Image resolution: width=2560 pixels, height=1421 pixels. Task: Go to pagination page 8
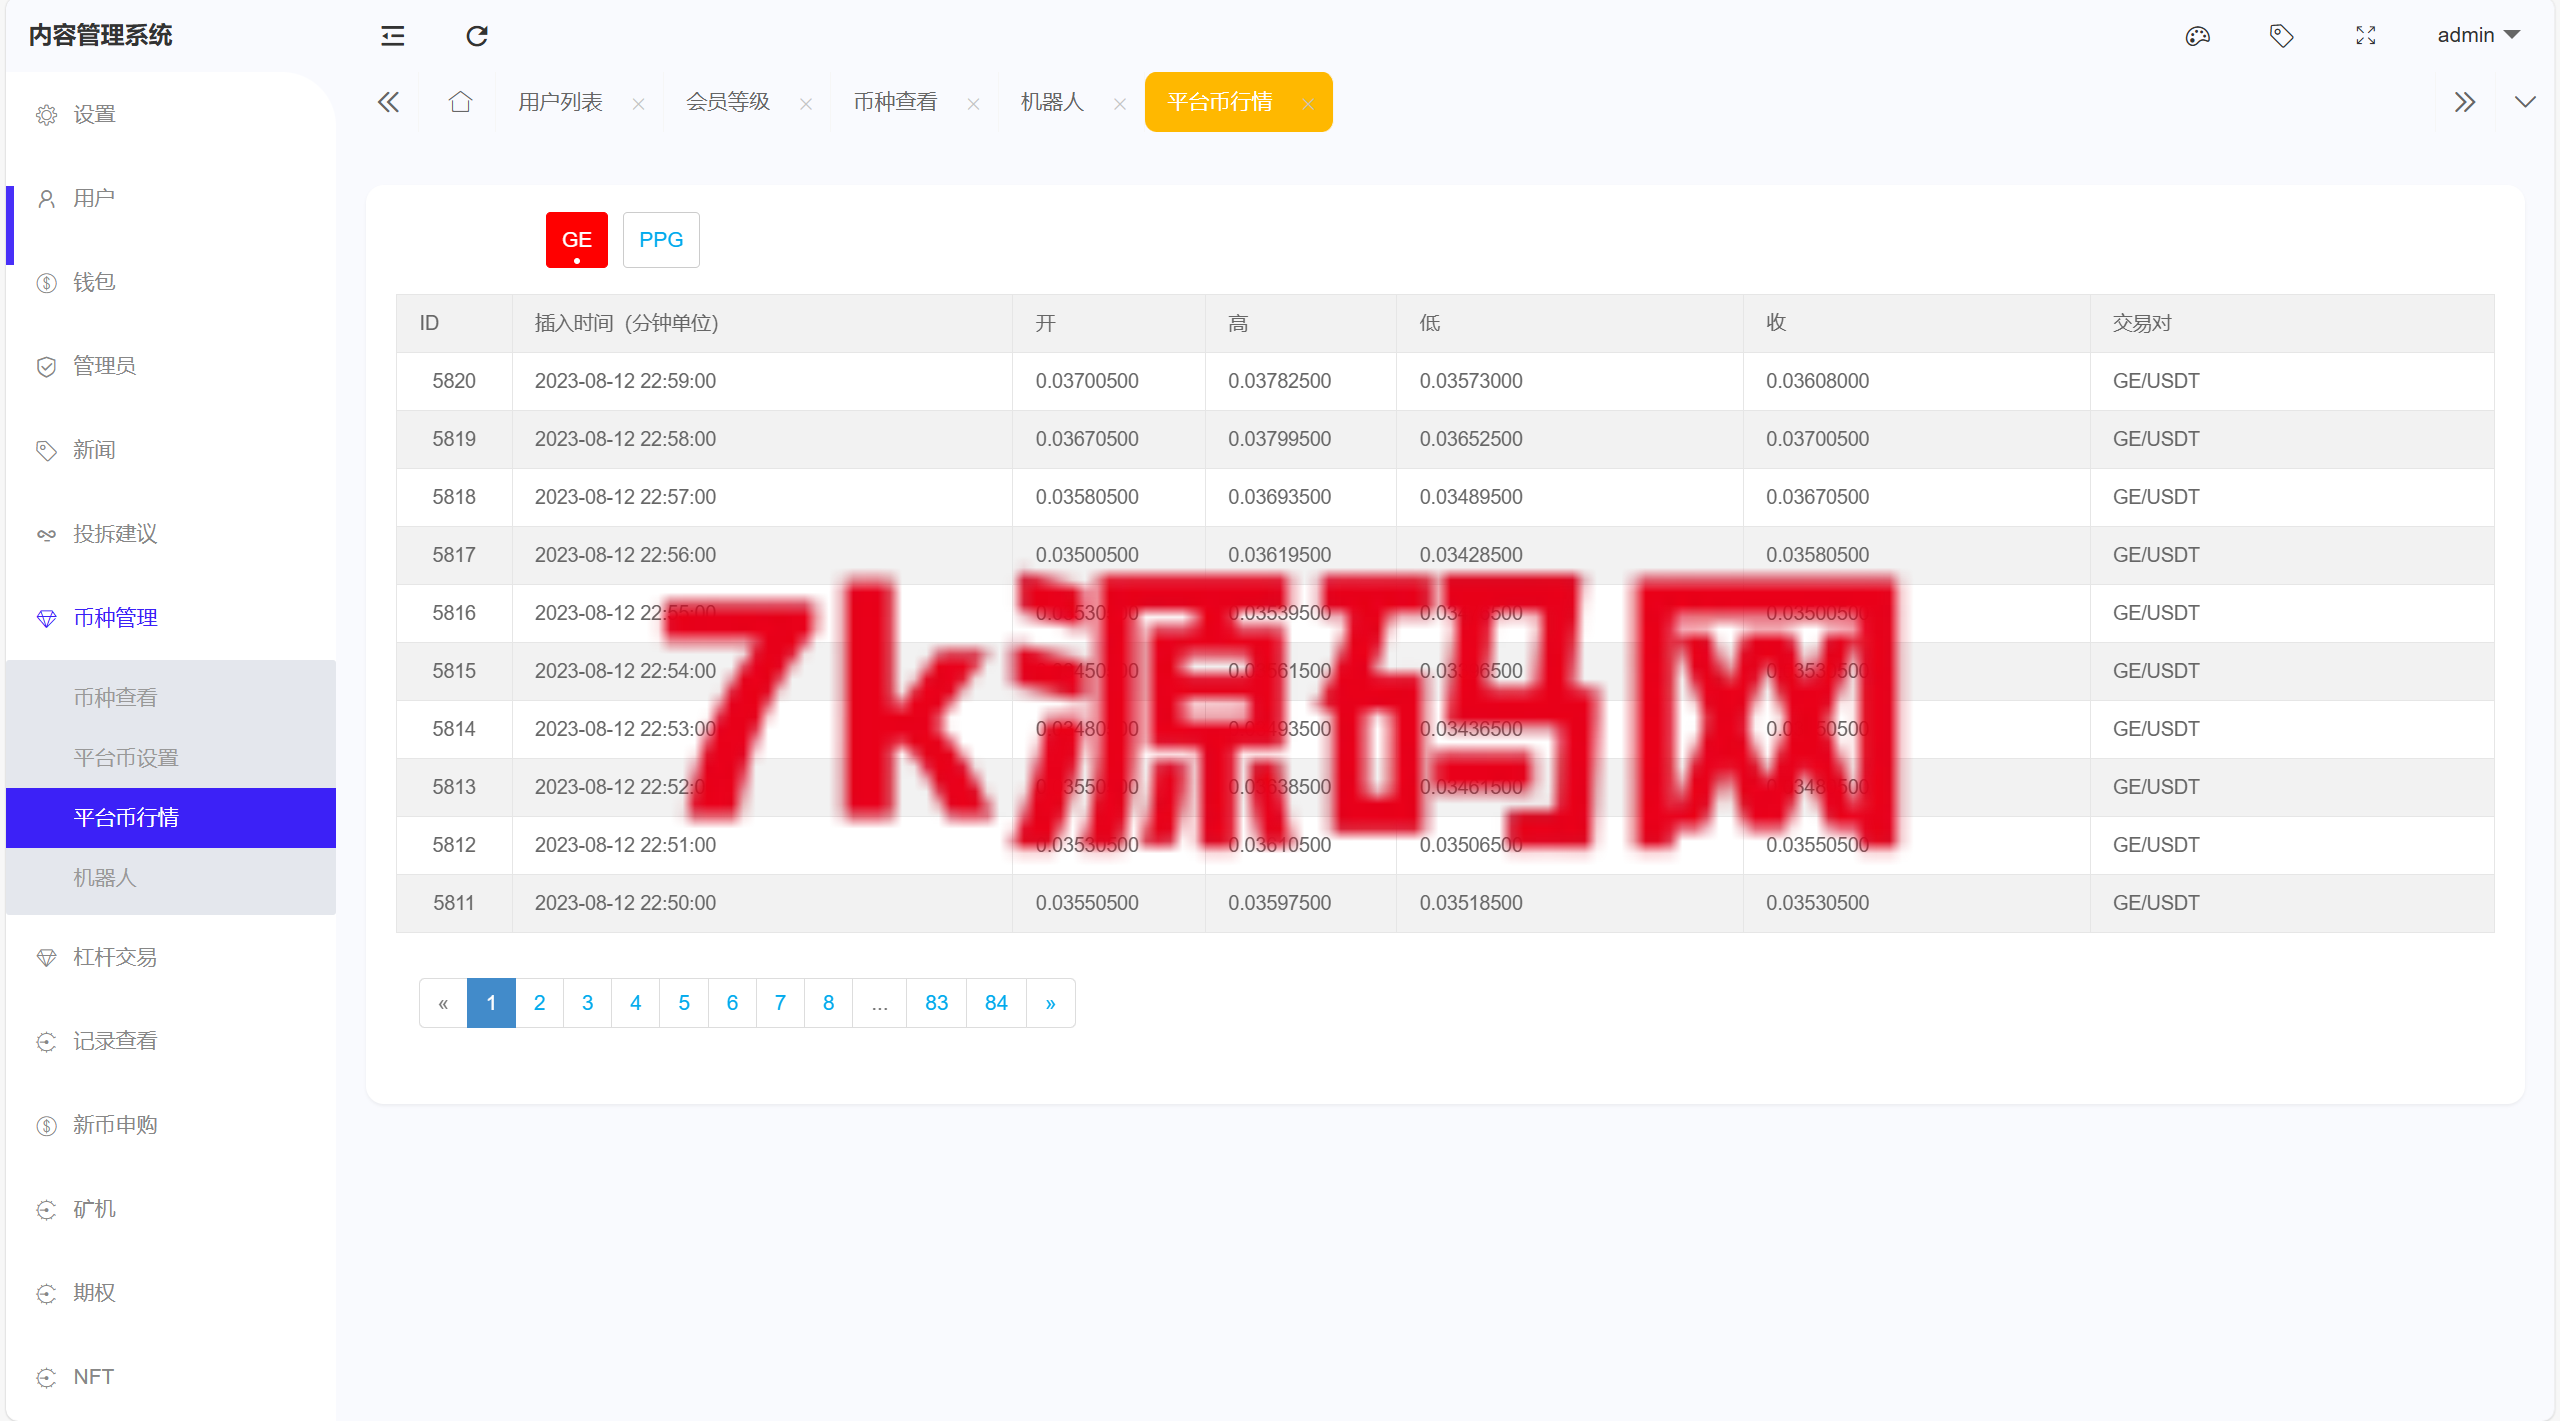coord(828,1003)
